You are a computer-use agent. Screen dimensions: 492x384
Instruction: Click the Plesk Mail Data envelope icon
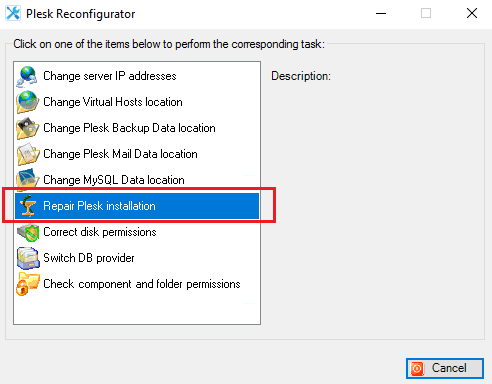(x=27, y=154)
